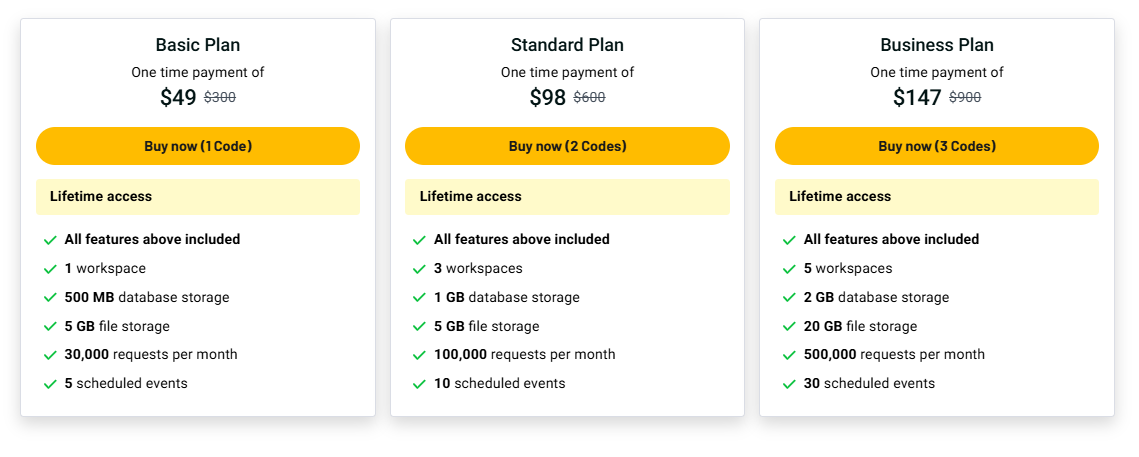Screen dimensions: 1139x457
Task: Click checkmark next to 500,000 requests per month
Action: click(789, 355)
